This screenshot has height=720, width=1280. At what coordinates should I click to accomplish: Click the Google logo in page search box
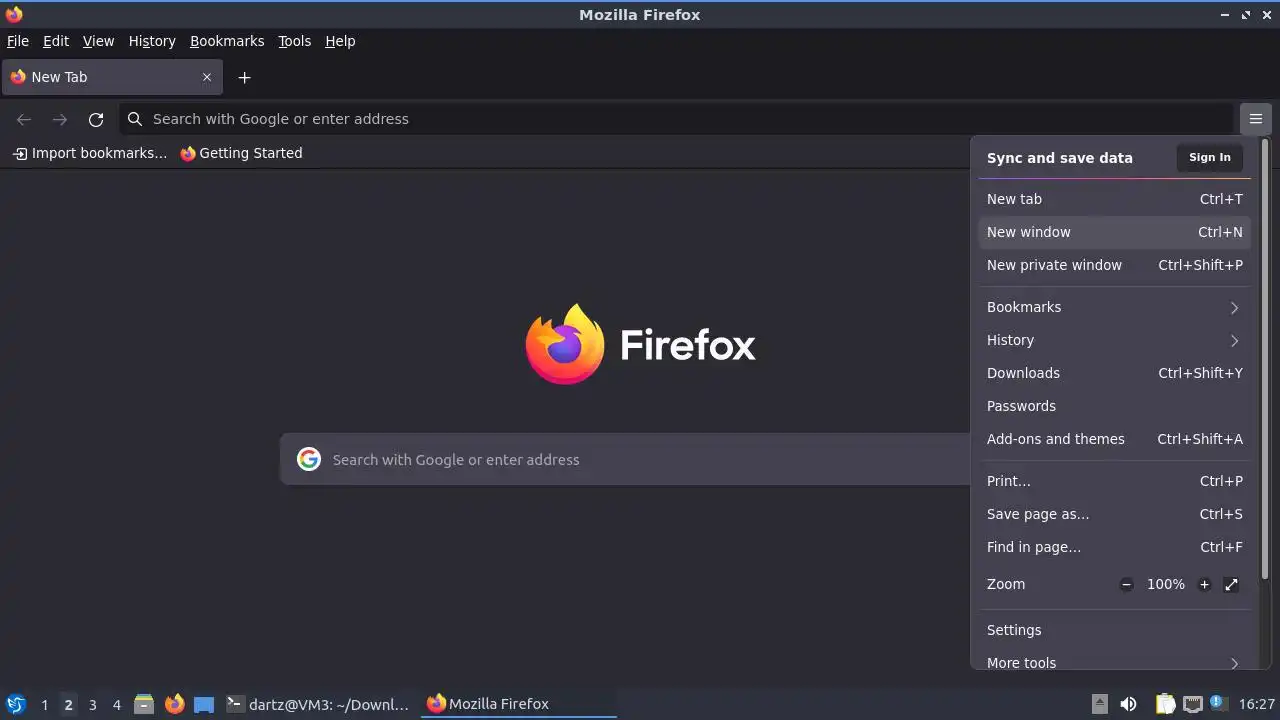pos(309,459)
